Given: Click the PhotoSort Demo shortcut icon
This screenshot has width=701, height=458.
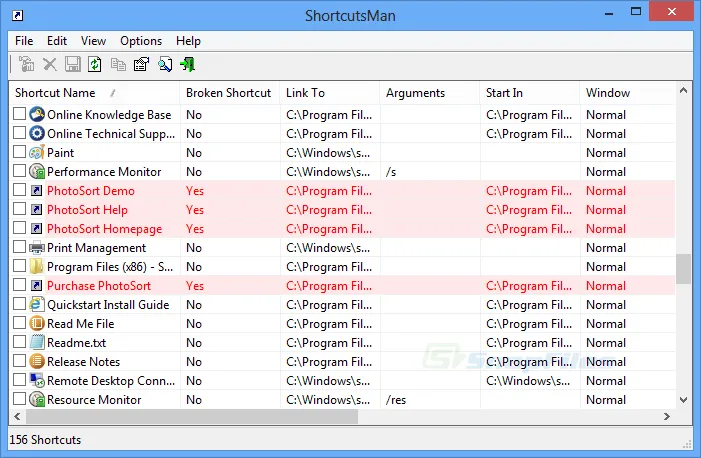Looking at the screenshot, I should click(x=36, y=191).
